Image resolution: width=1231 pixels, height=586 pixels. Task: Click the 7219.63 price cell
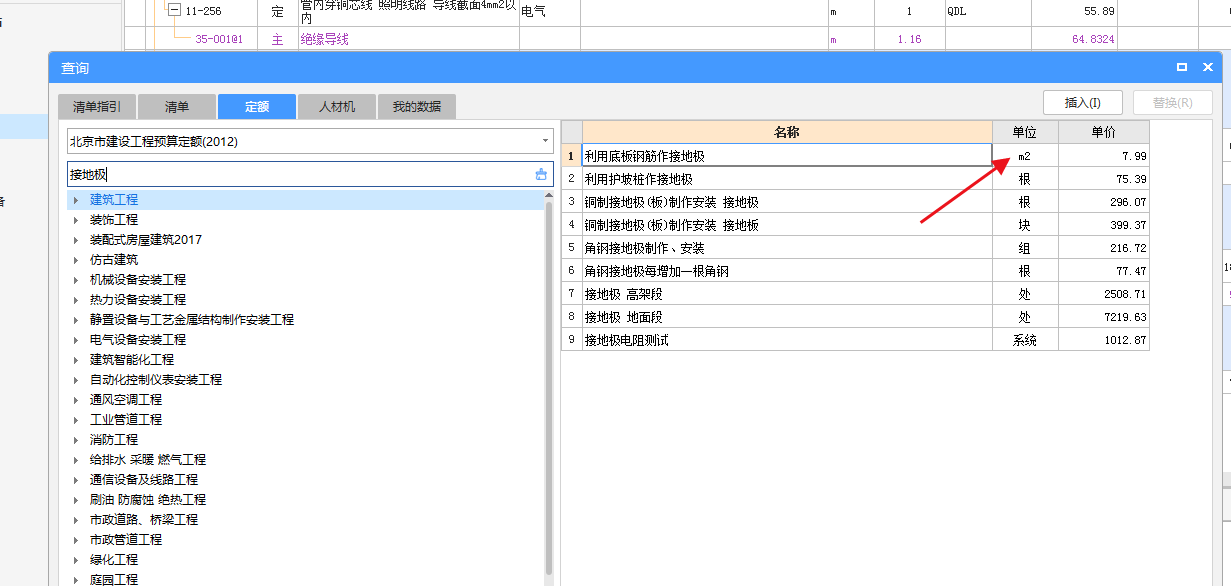(1104, 317)
